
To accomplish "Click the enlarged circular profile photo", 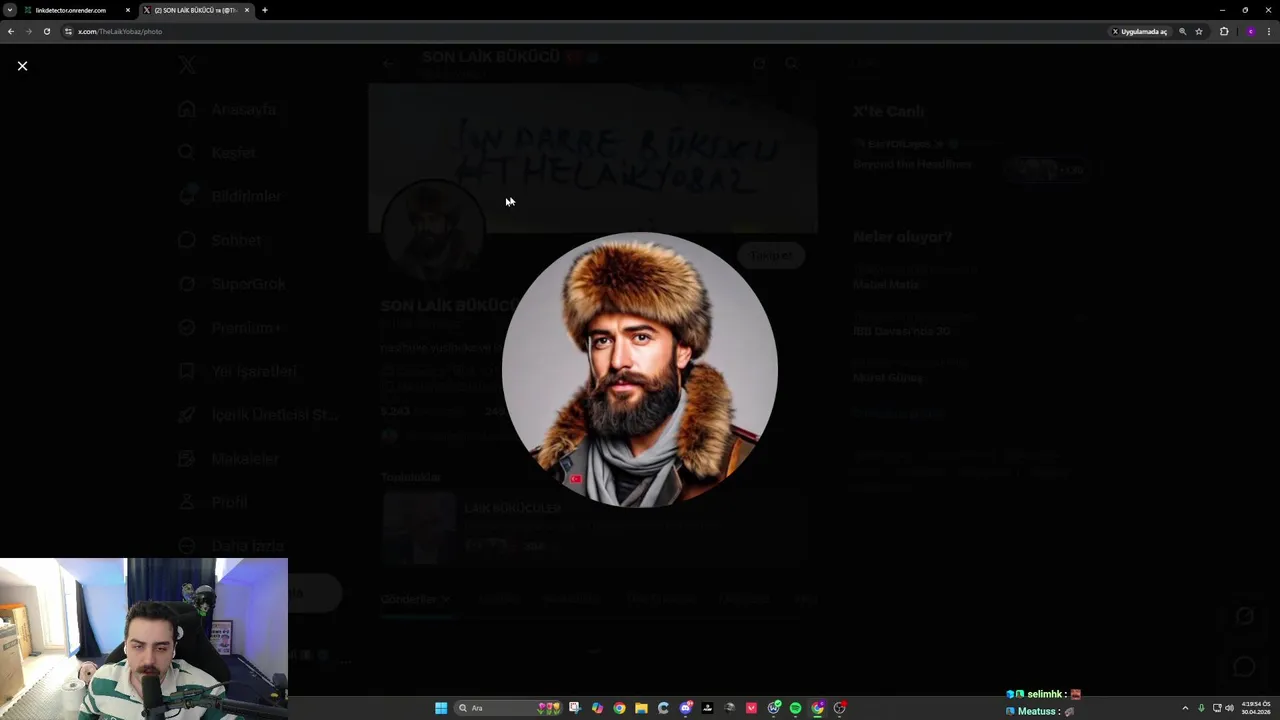I will 640,370.
